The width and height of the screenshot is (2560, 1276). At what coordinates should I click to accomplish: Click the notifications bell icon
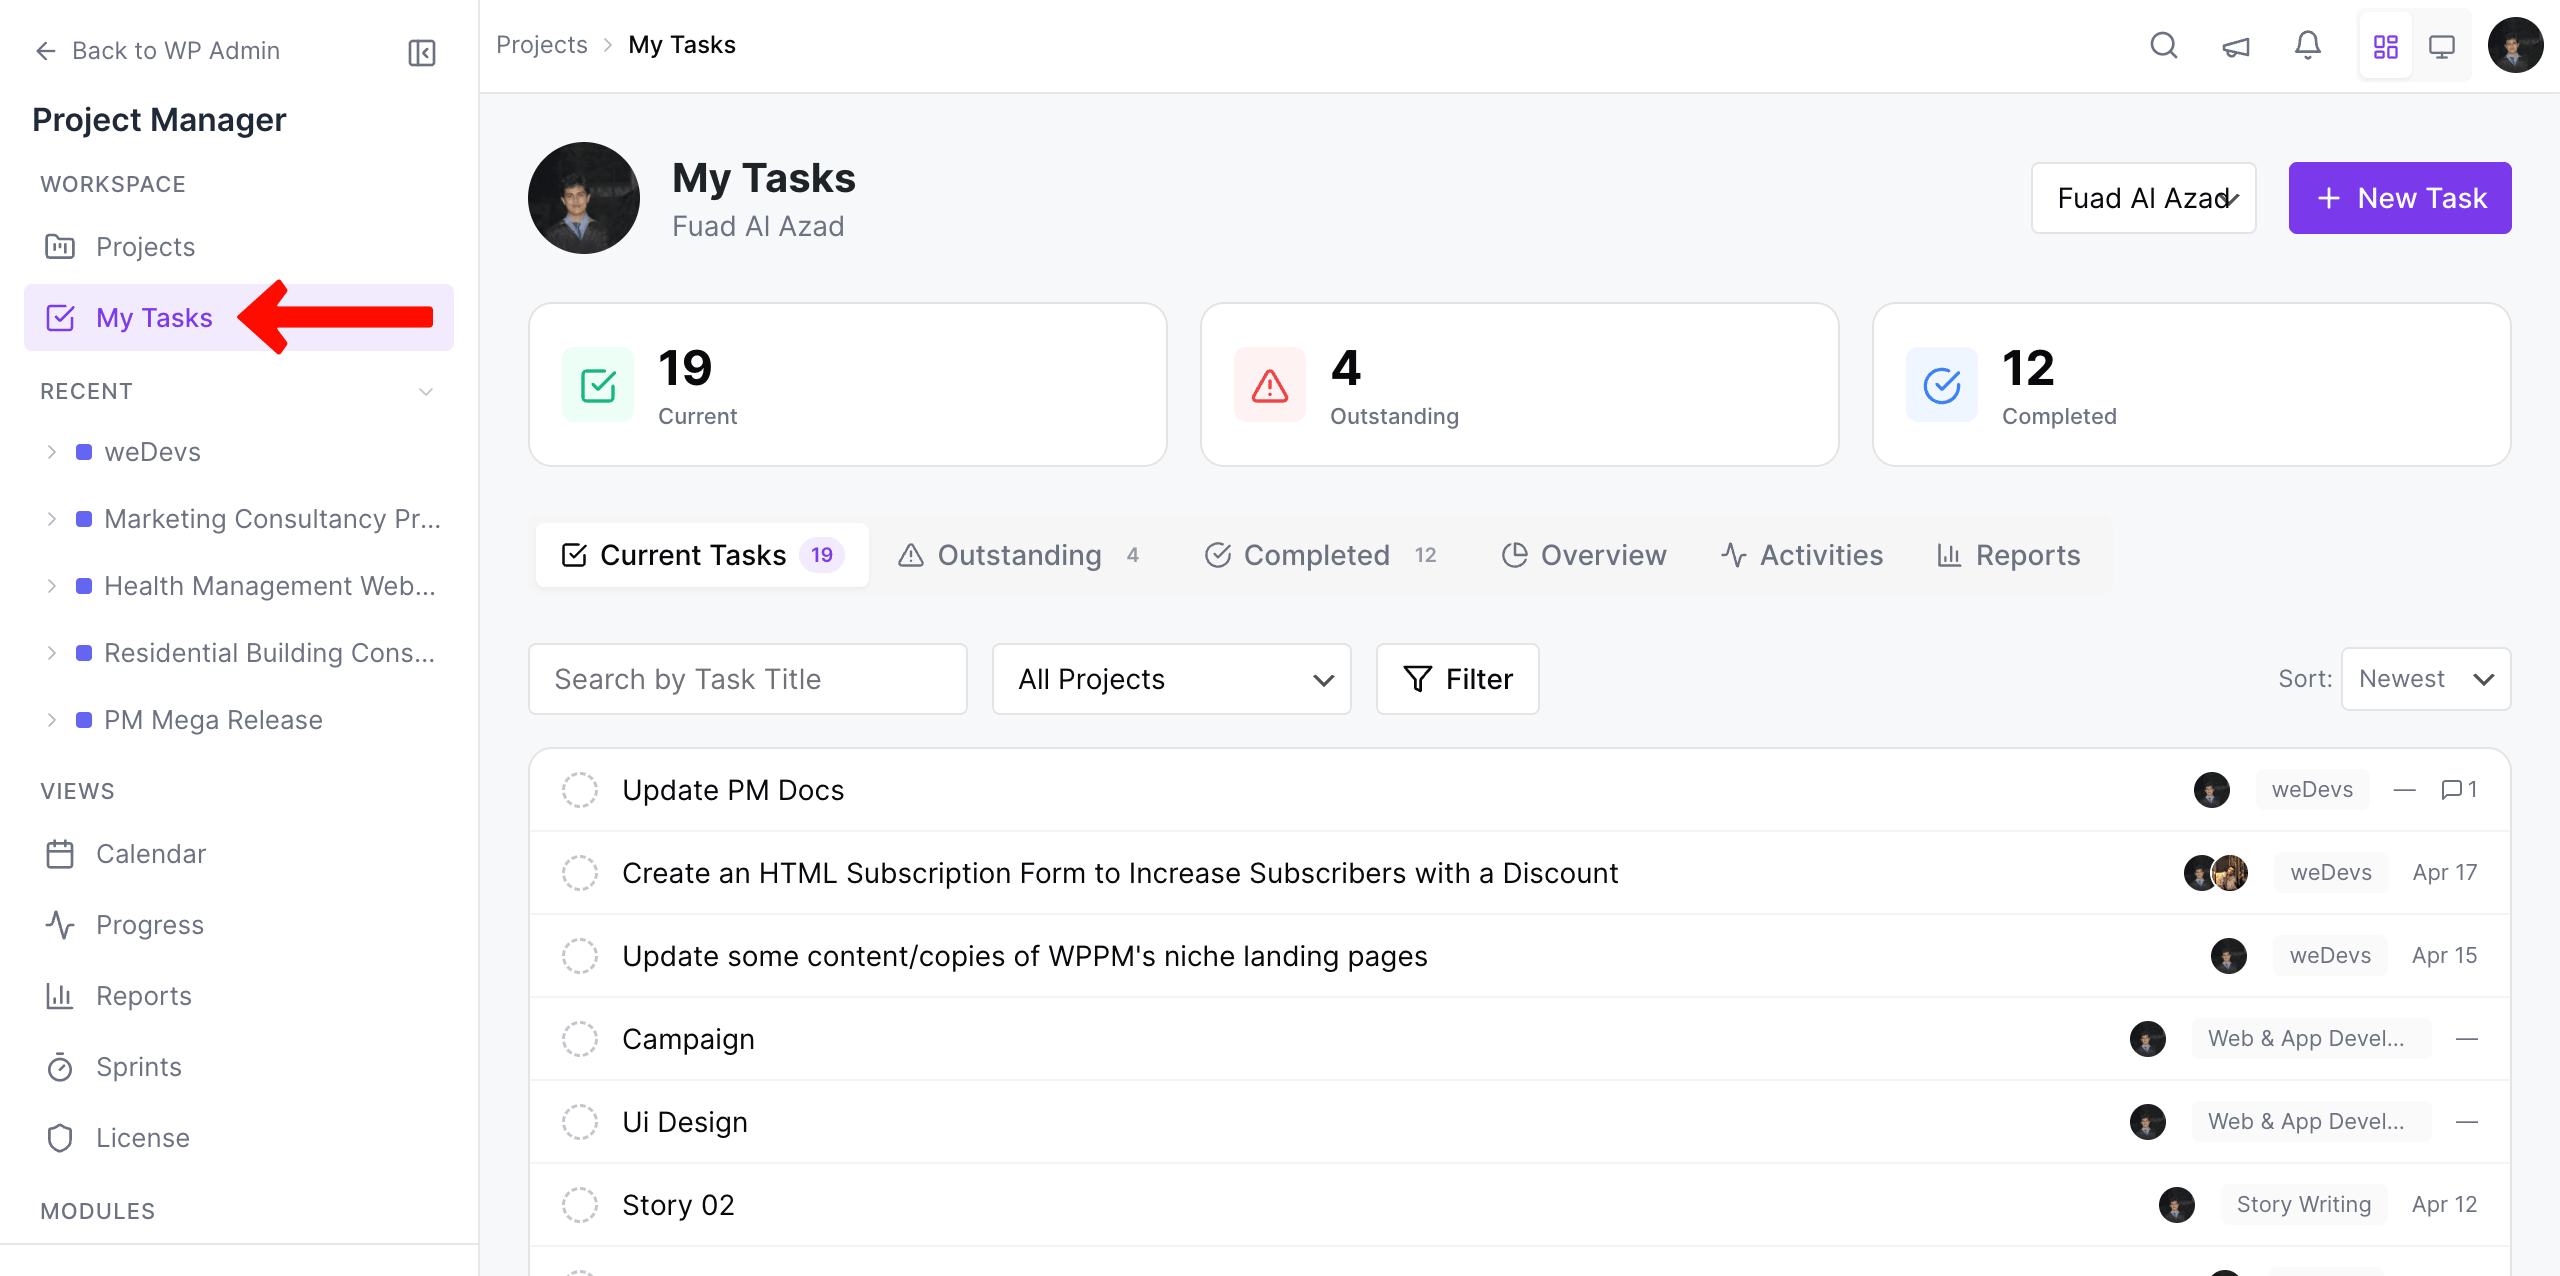point(2307,45)
